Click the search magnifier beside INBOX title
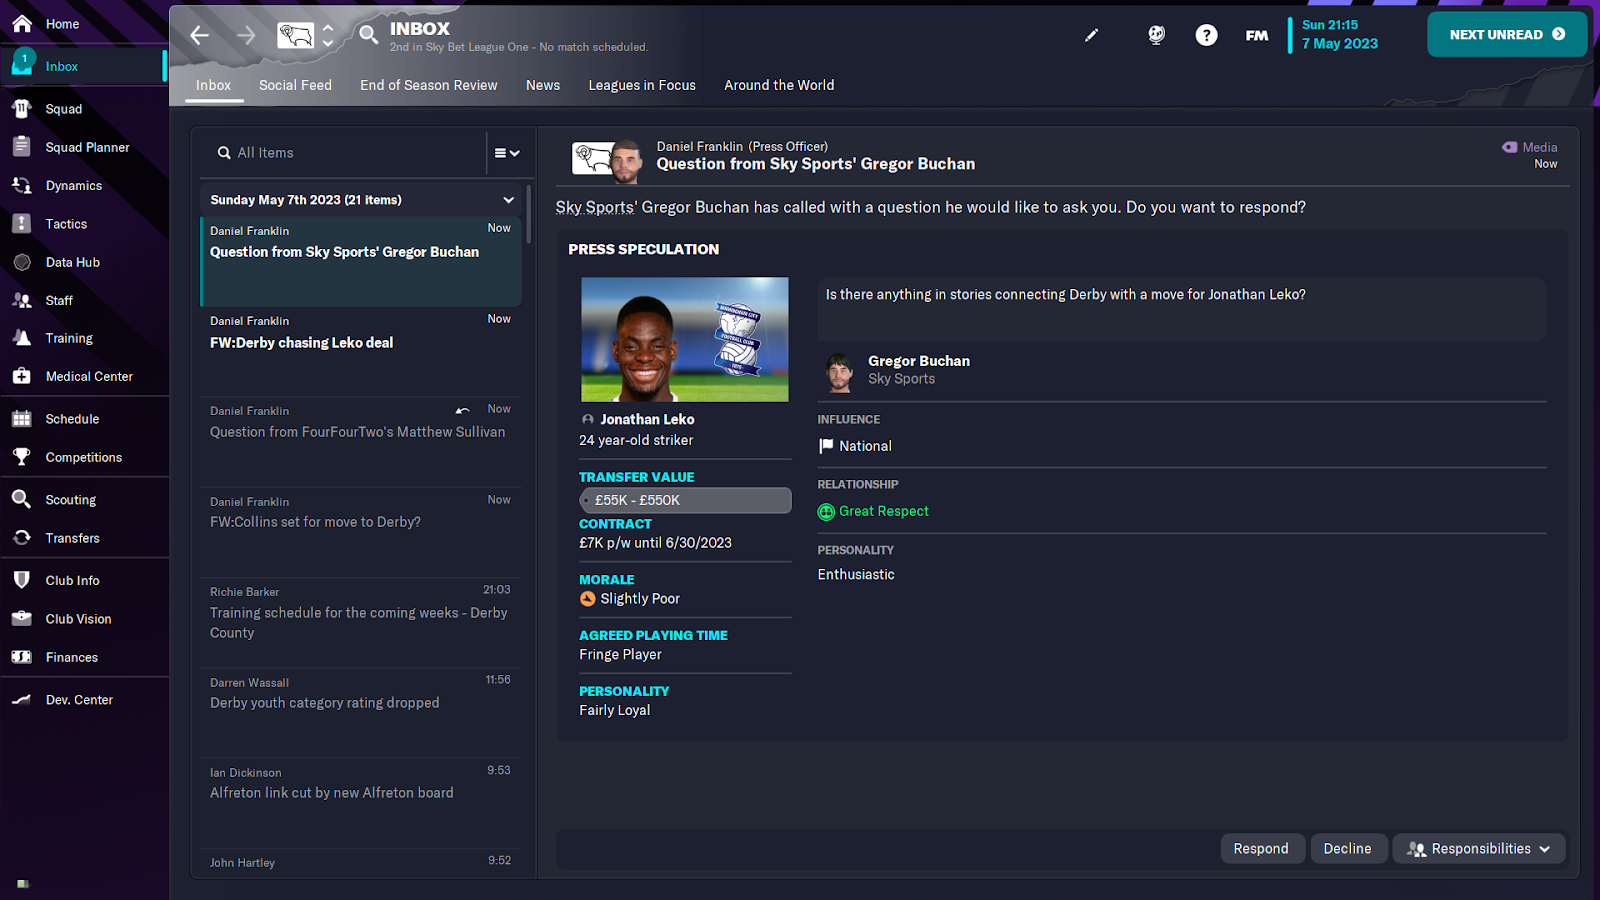Viewport: 1600px width, 900px height. [369, 35]
